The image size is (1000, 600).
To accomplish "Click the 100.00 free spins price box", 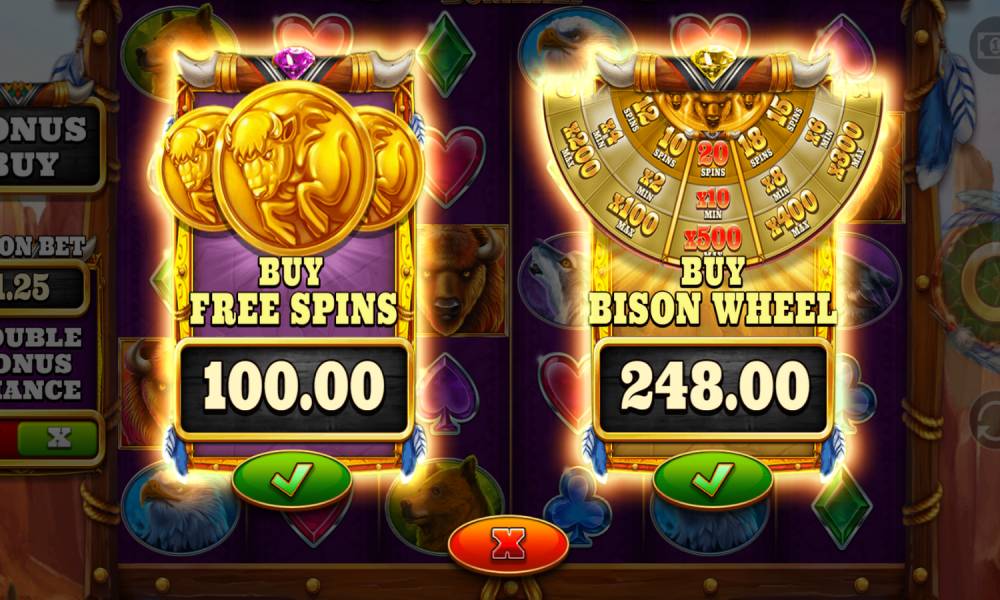I will click(x=294, y=388).
